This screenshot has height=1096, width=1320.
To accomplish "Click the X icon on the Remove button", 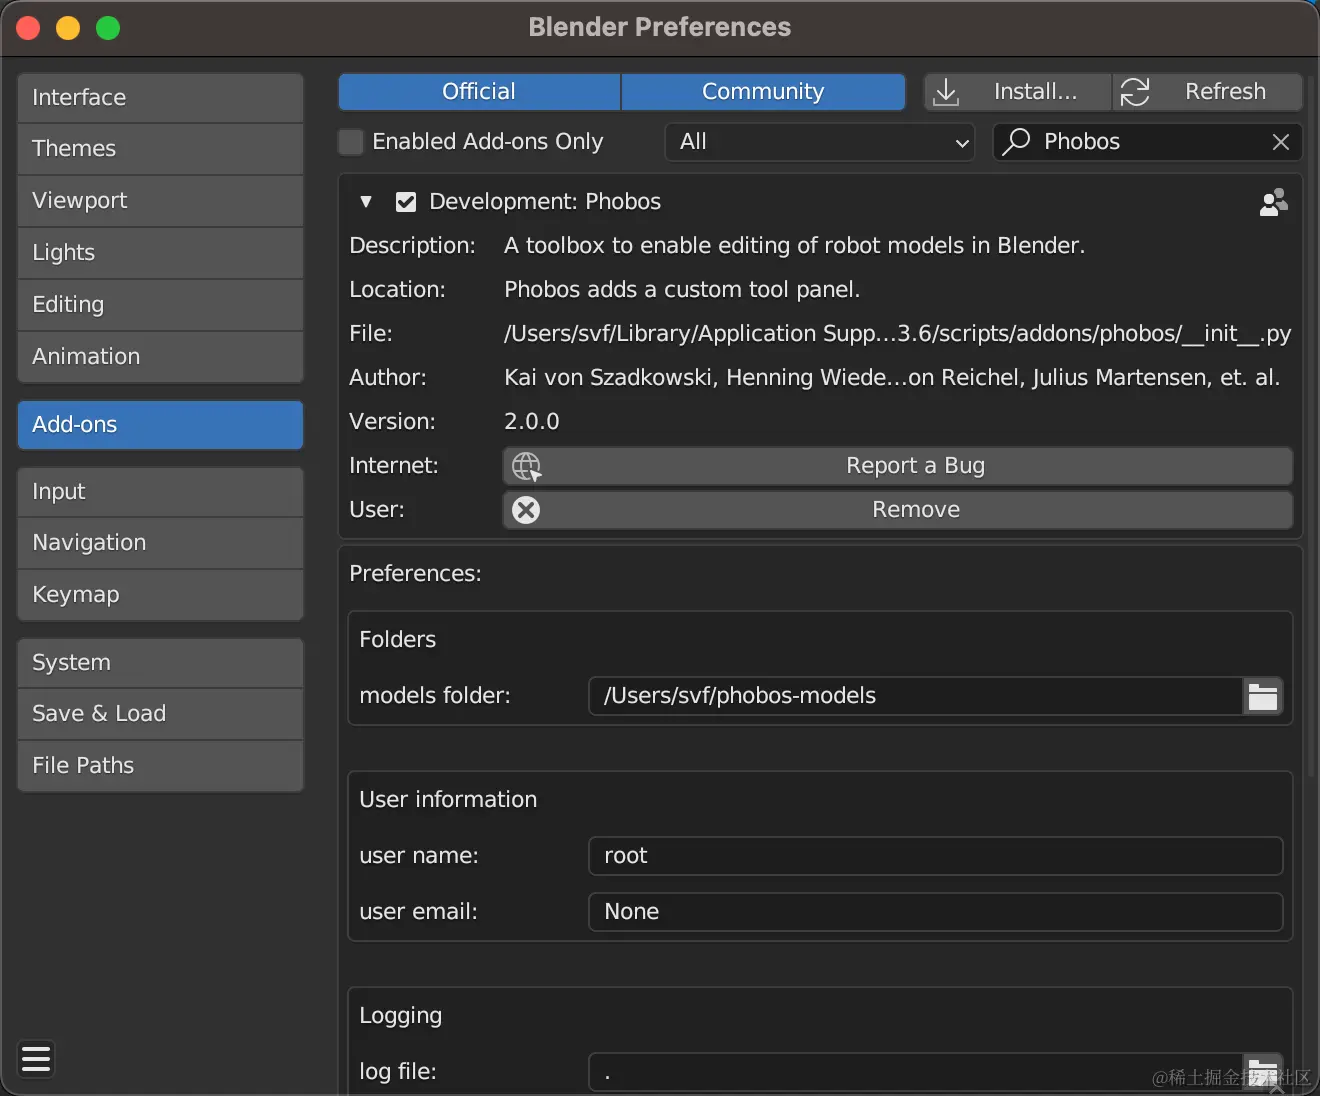I will tap(526, 510).
